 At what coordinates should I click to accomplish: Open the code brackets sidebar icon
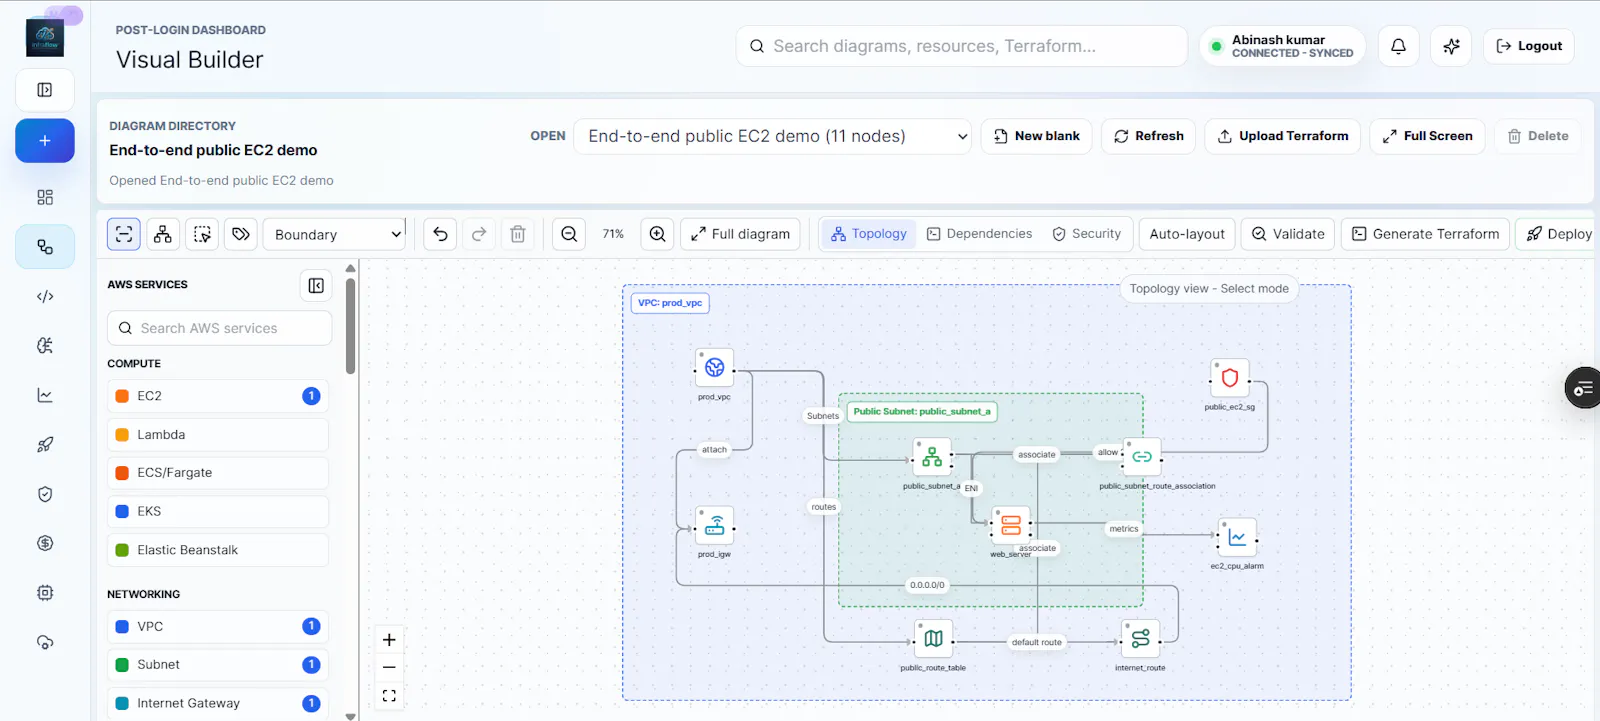pyautogui.click(x=45, y=296)
